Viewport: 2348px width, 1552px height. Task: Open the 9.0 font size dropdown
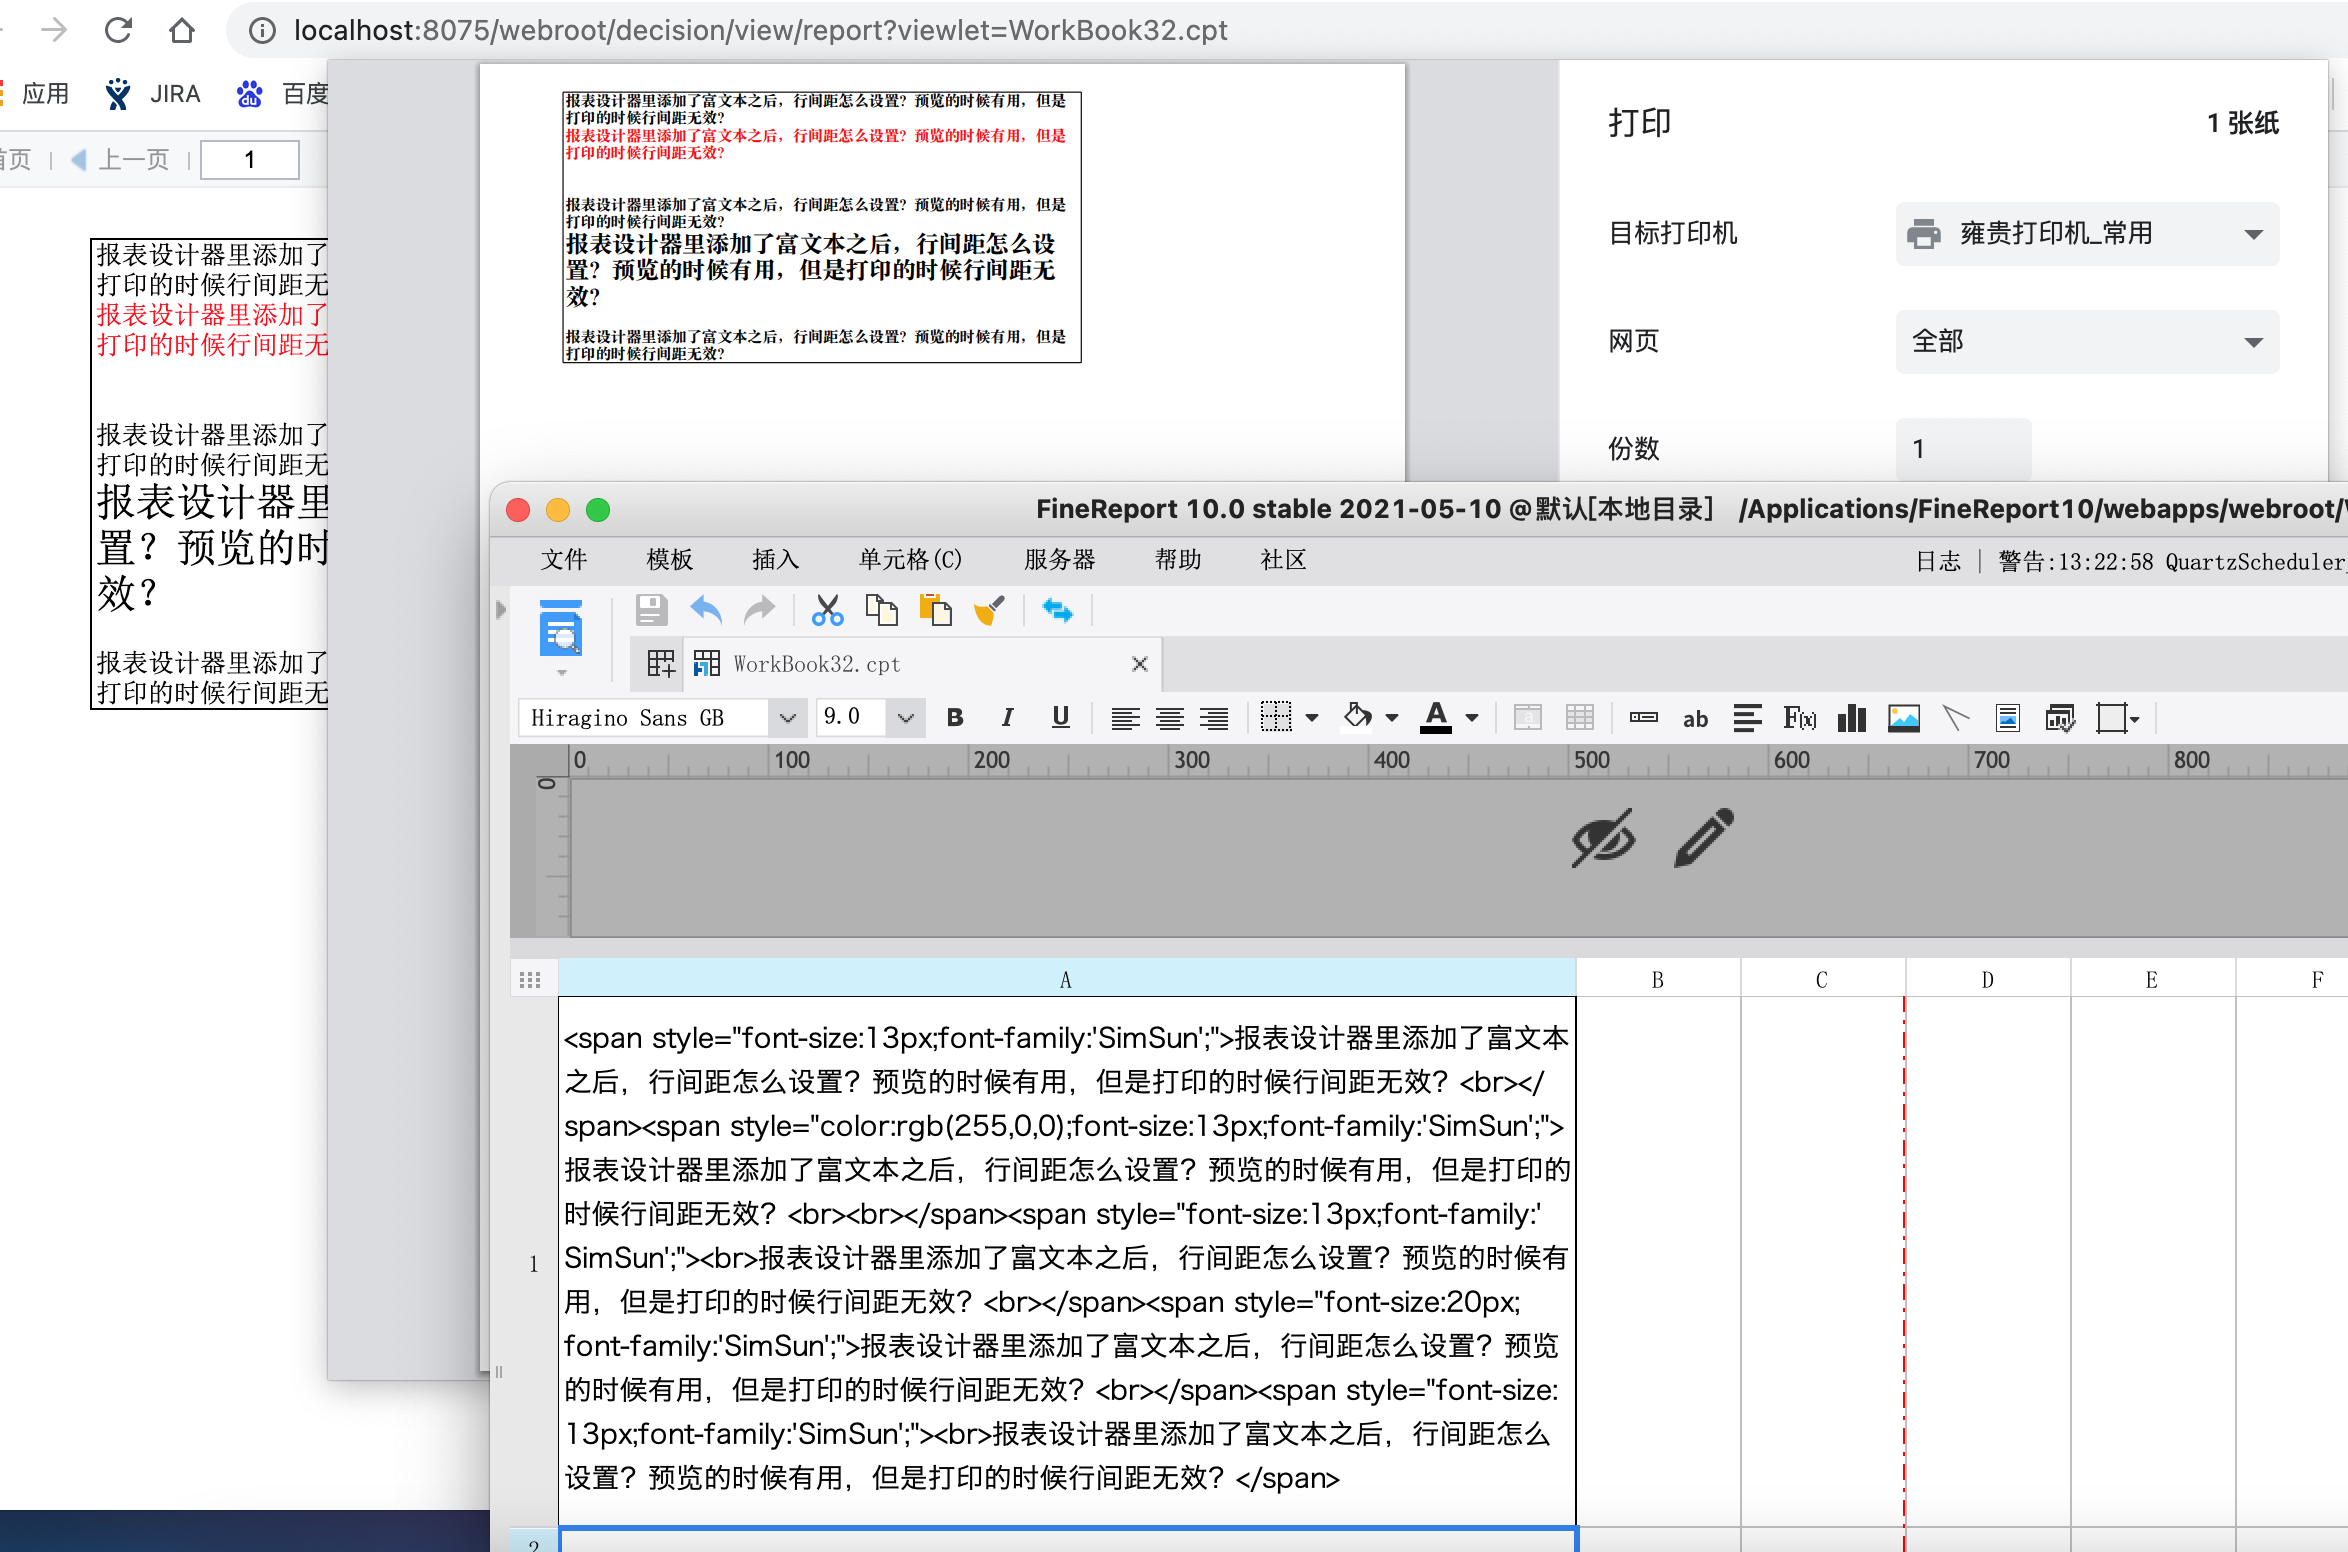(x=905, y=718)
